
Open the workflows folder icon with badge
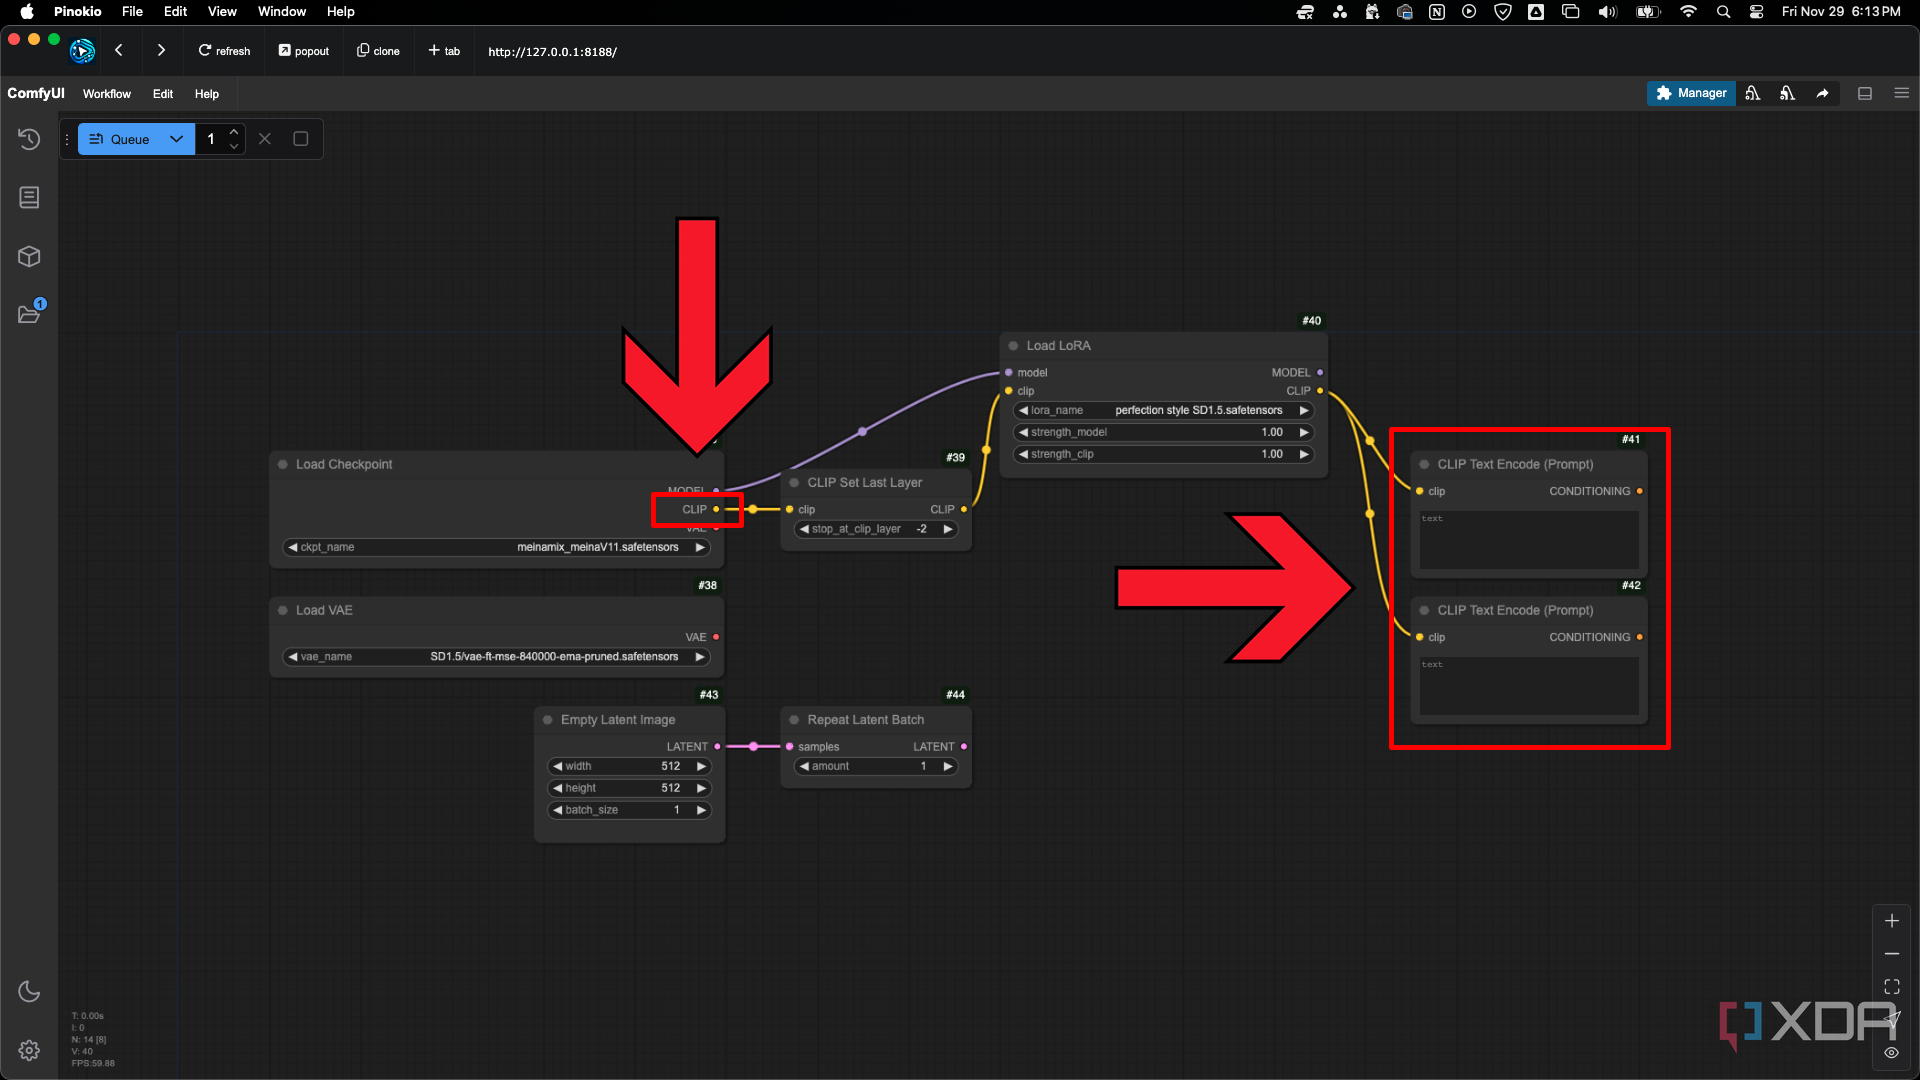click(29, 314)
